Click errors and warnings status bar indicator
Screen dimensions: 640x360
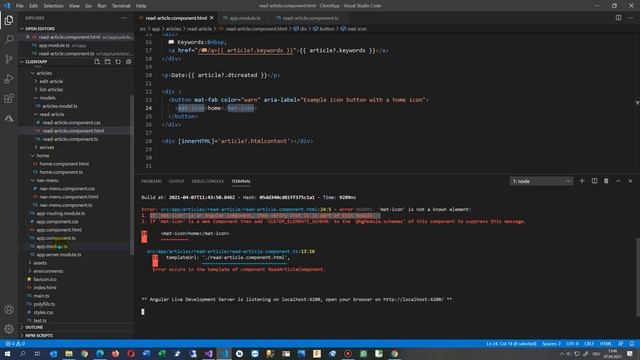(15, 344)
